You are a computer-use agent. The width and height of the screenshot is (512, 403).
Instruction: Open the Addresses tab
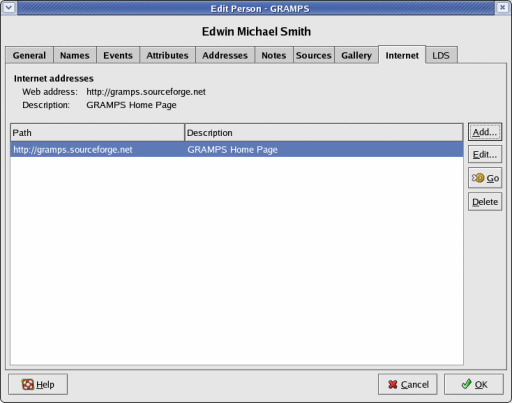pos(225,55)
